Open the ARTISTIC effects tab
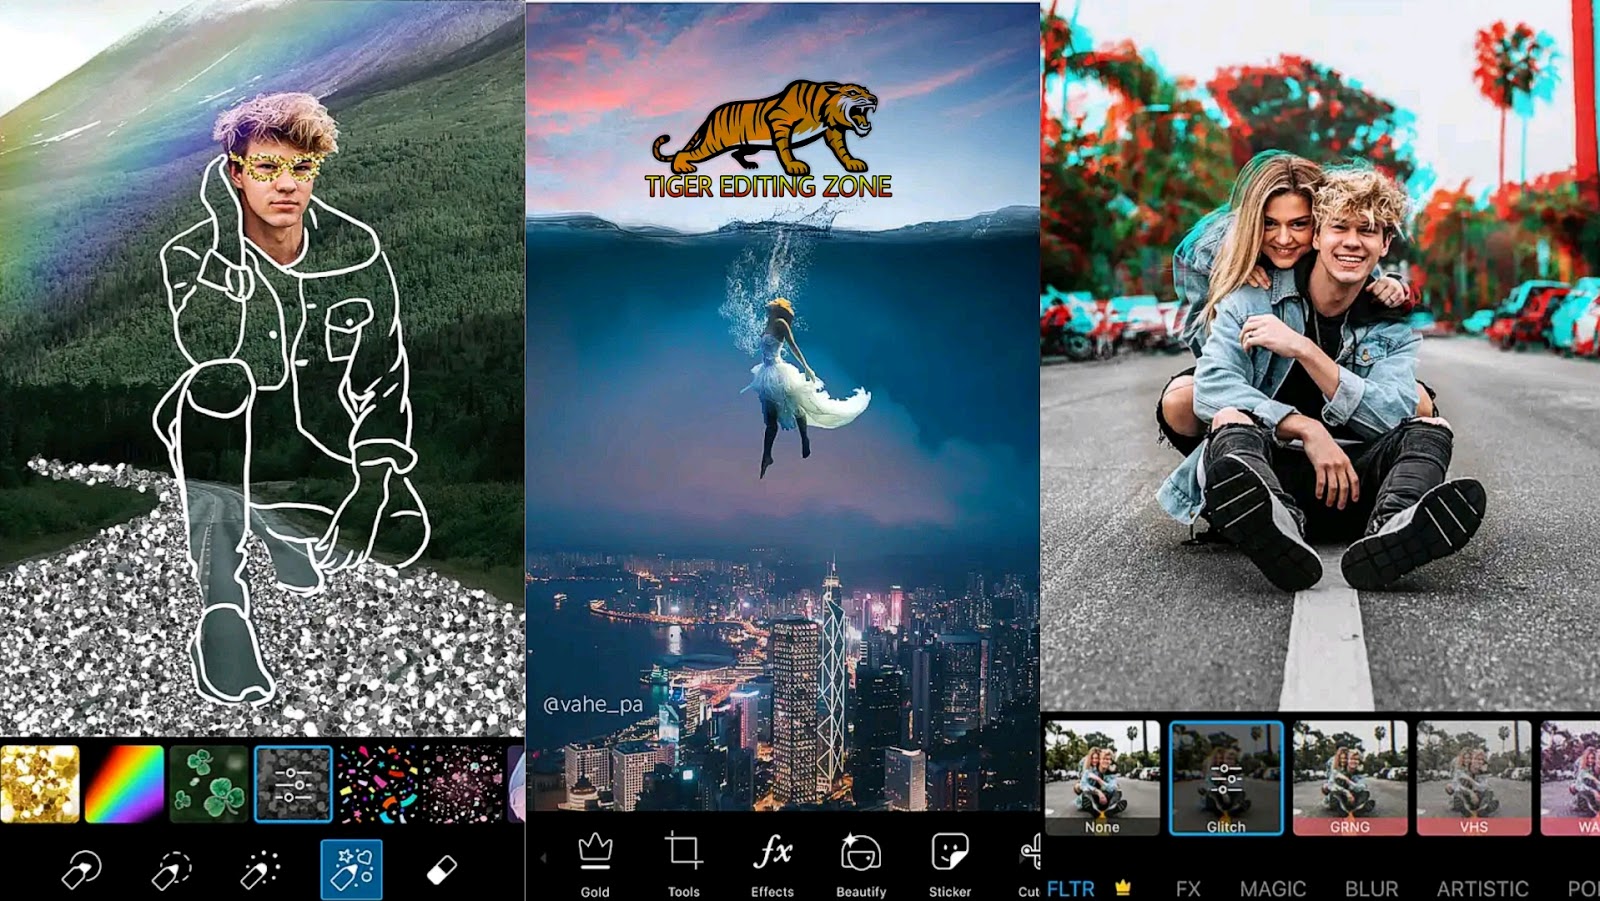 (1483, 888)
